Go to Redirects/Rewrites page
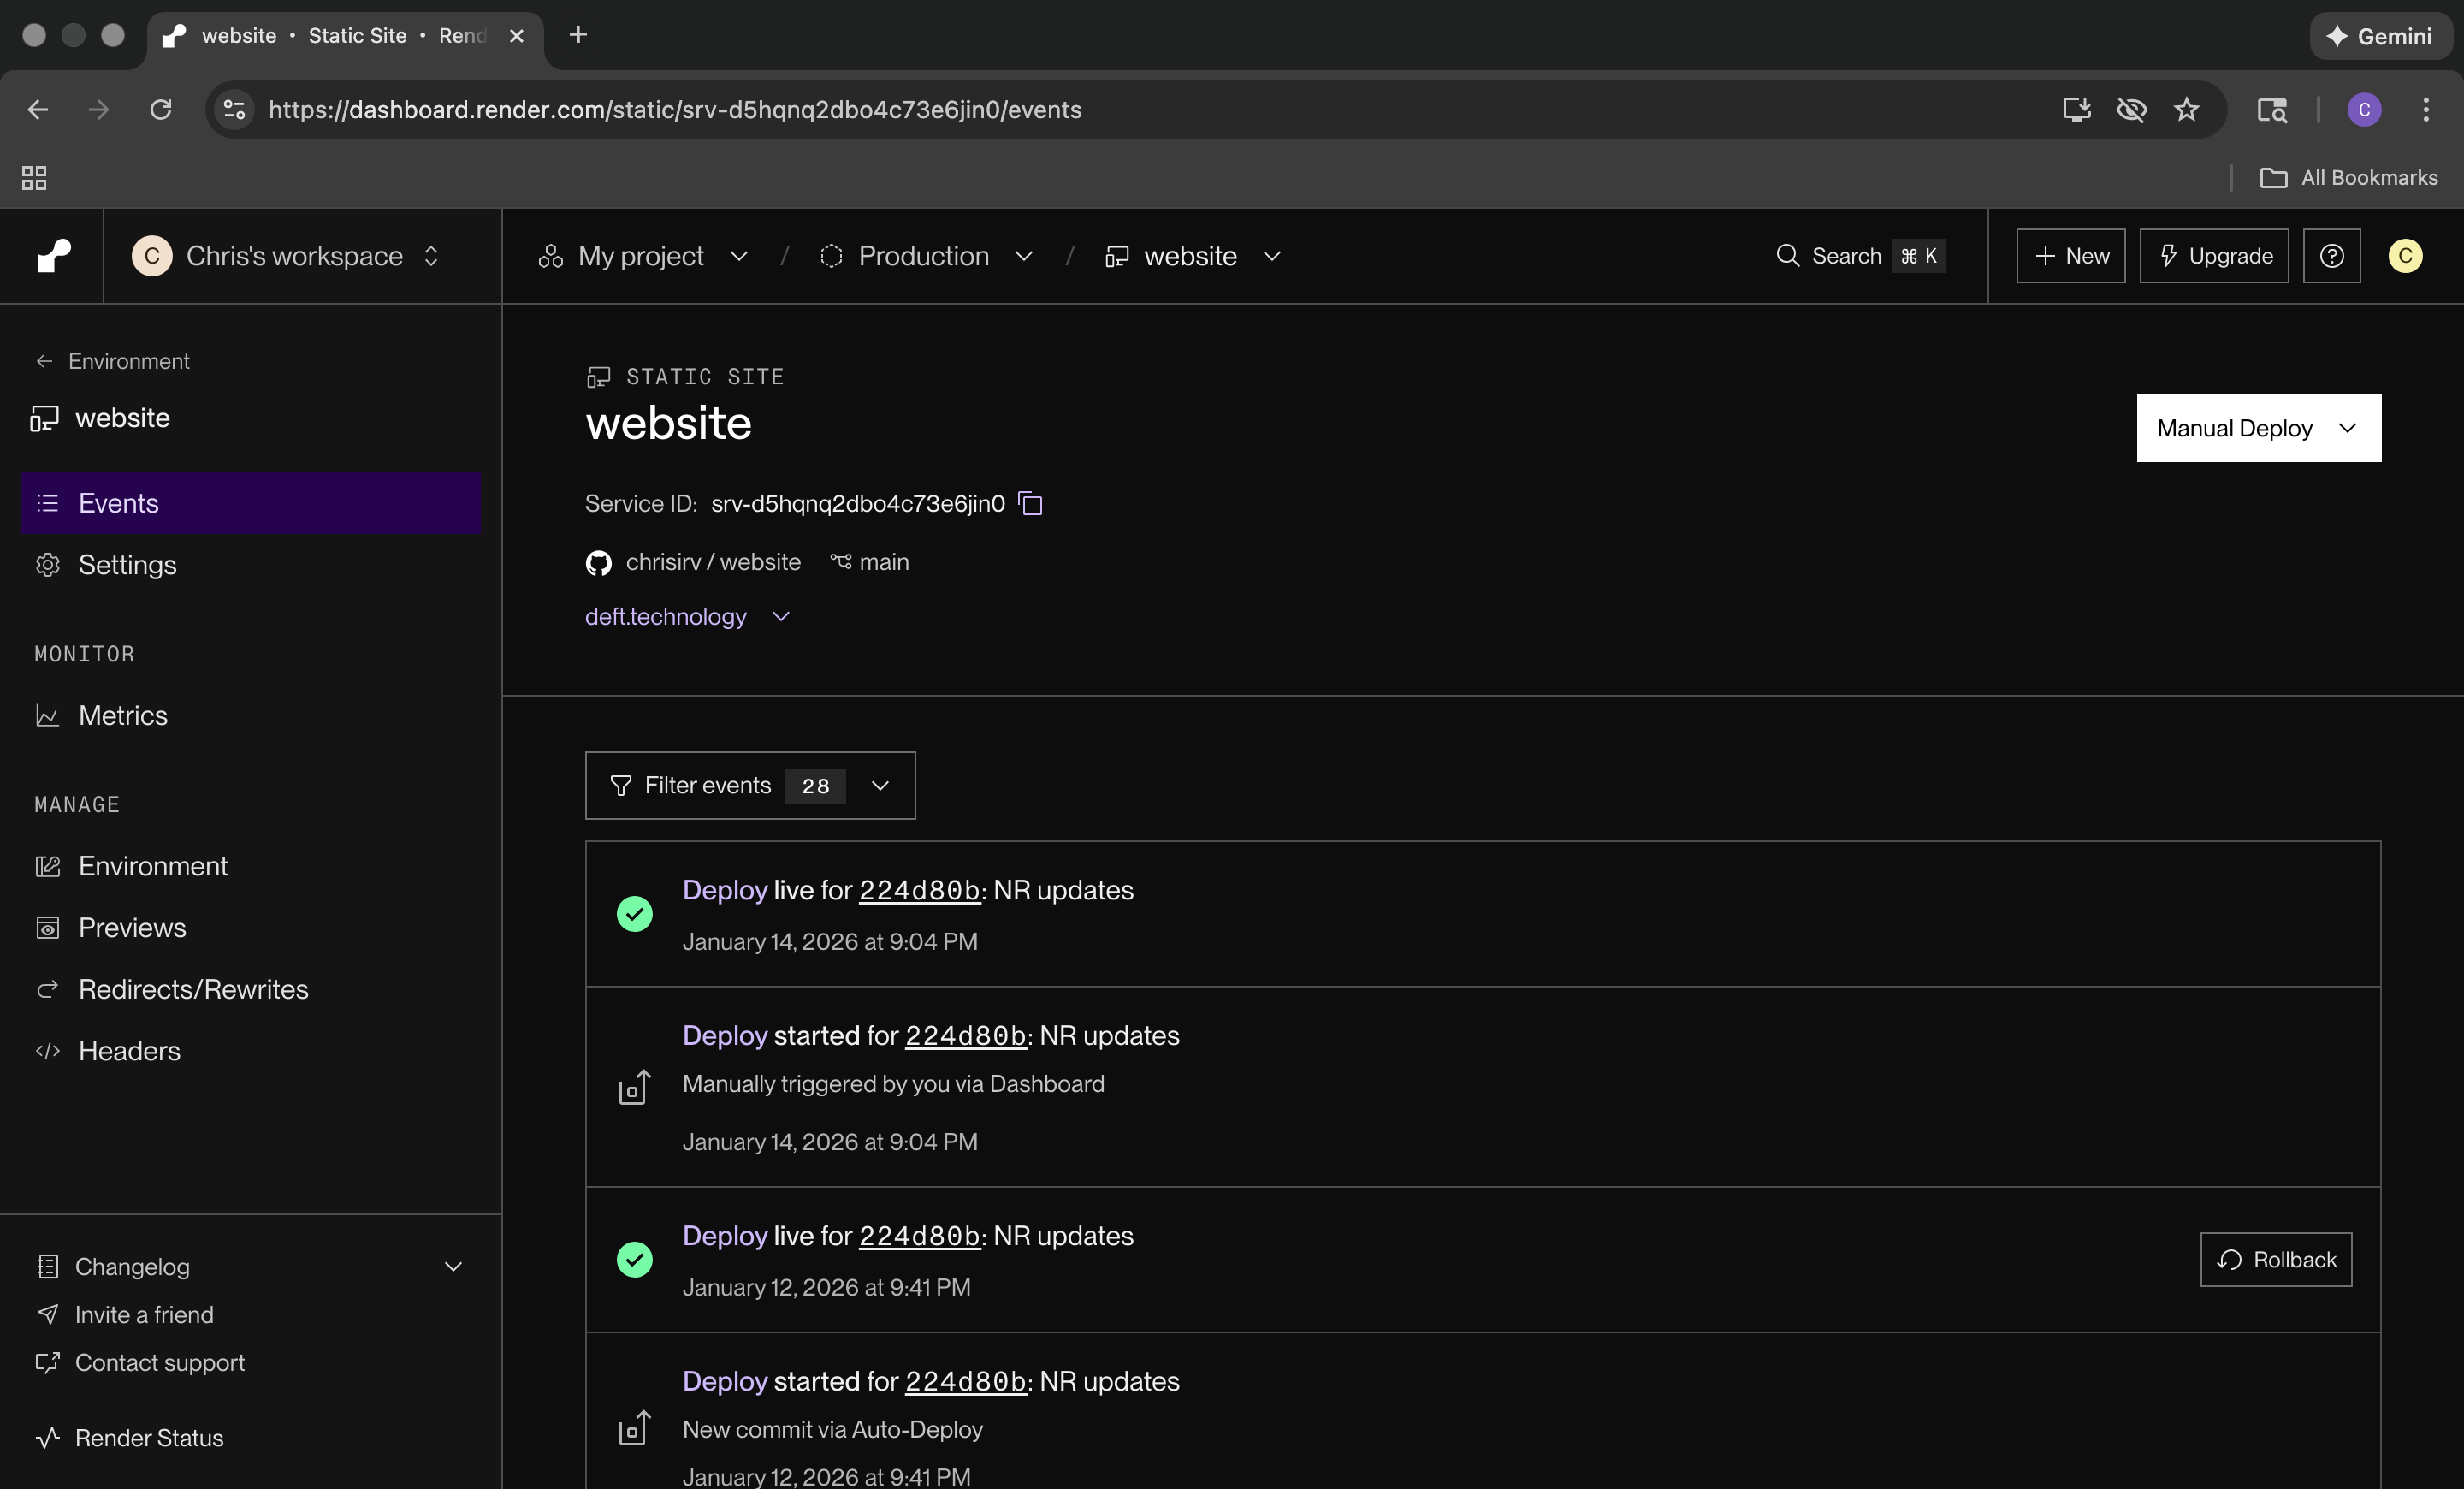The width and height of the screenshot is (2464, 1489). click(x=193, y=989)
